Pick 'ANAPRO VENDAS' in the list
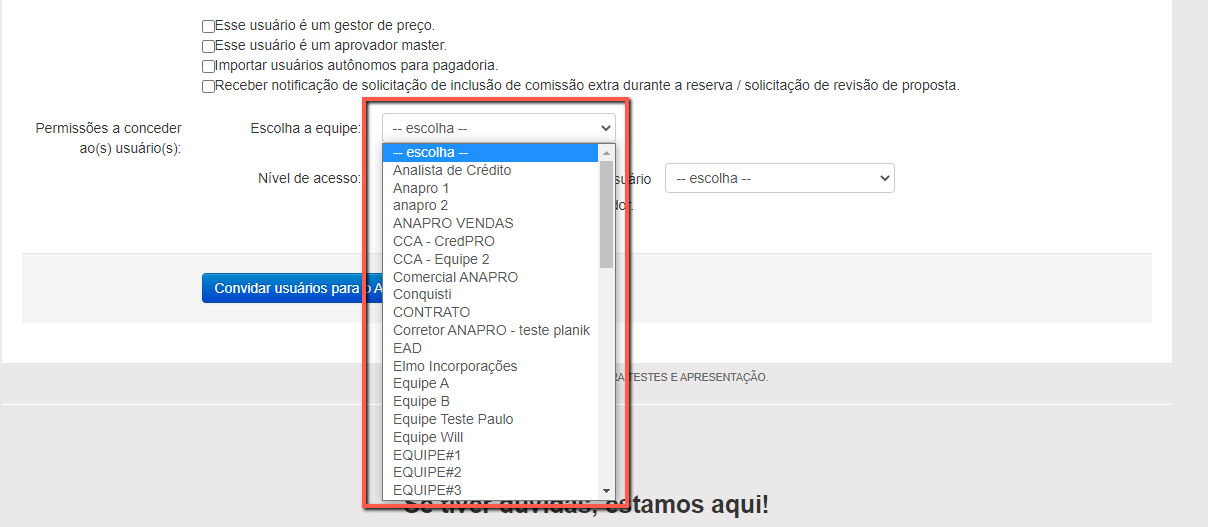The height and width of the screenshot is (527, 1208). point(453,223)
